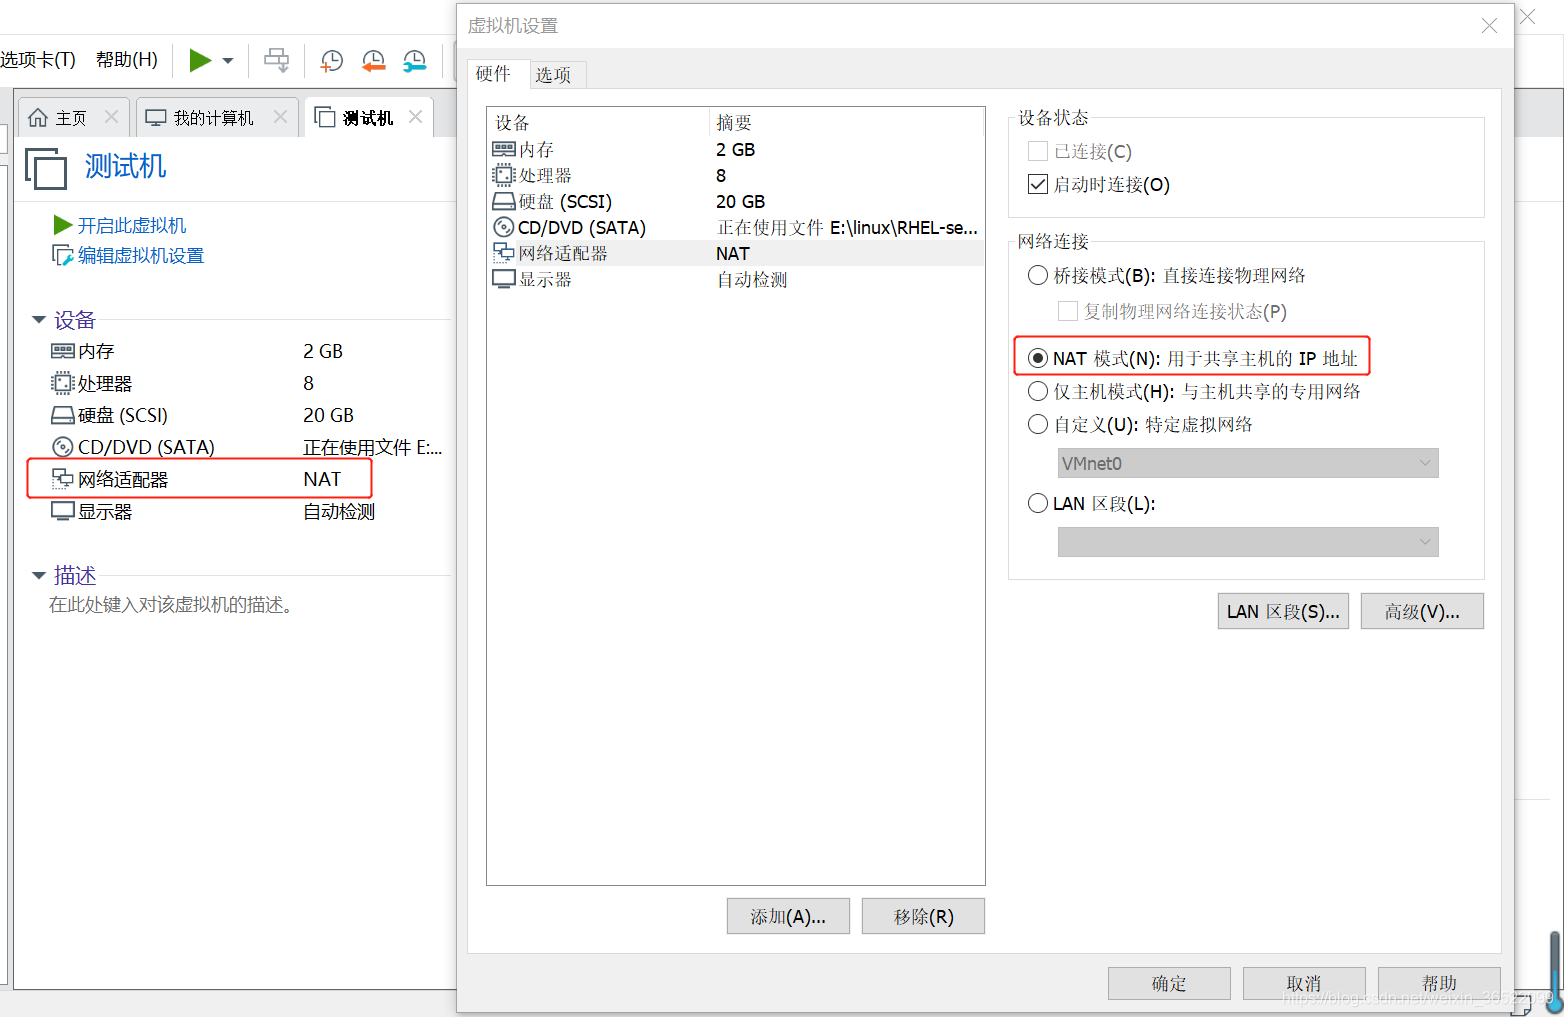Viewport: 1564px width, 1017px height.
Task: Confirm settings with 确定 button
Action: (1169, 984)
